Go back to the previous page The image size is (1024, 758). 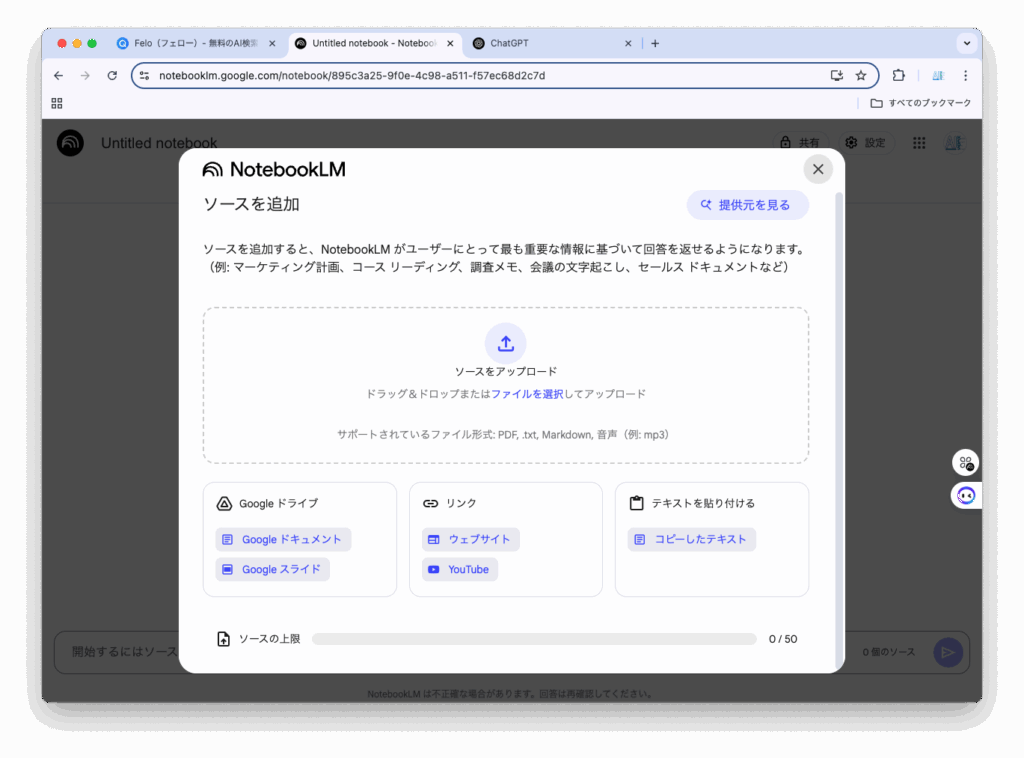click(x=59, y=76)
